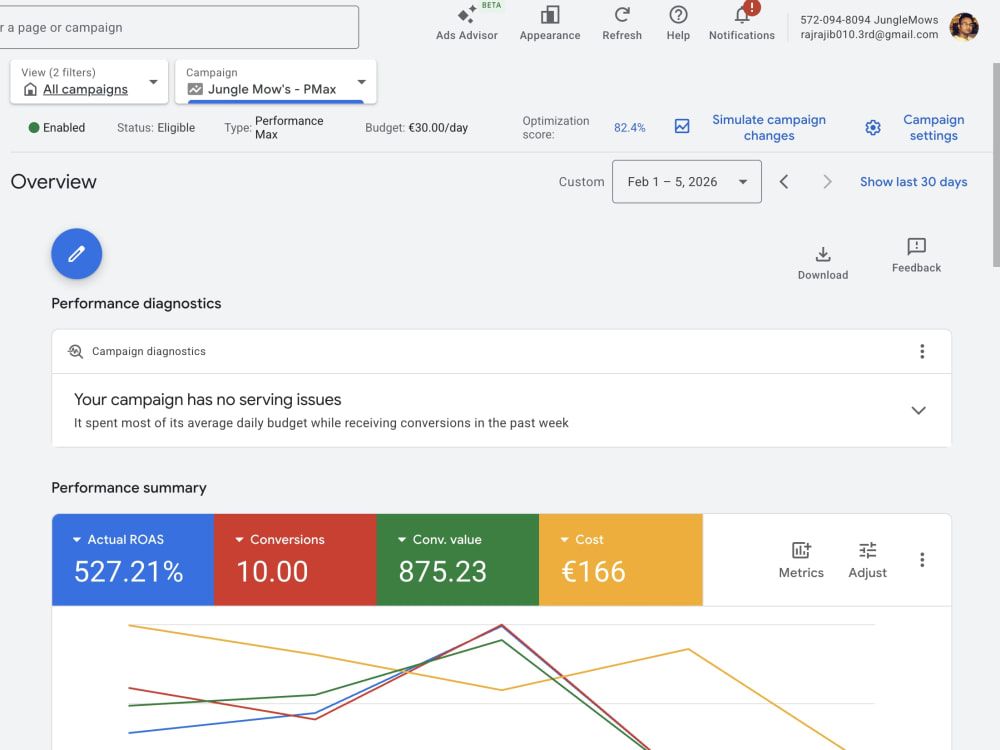Open the View filters dropdown arrow
This screenshot has width=1000, height=750.
(153, 82)
